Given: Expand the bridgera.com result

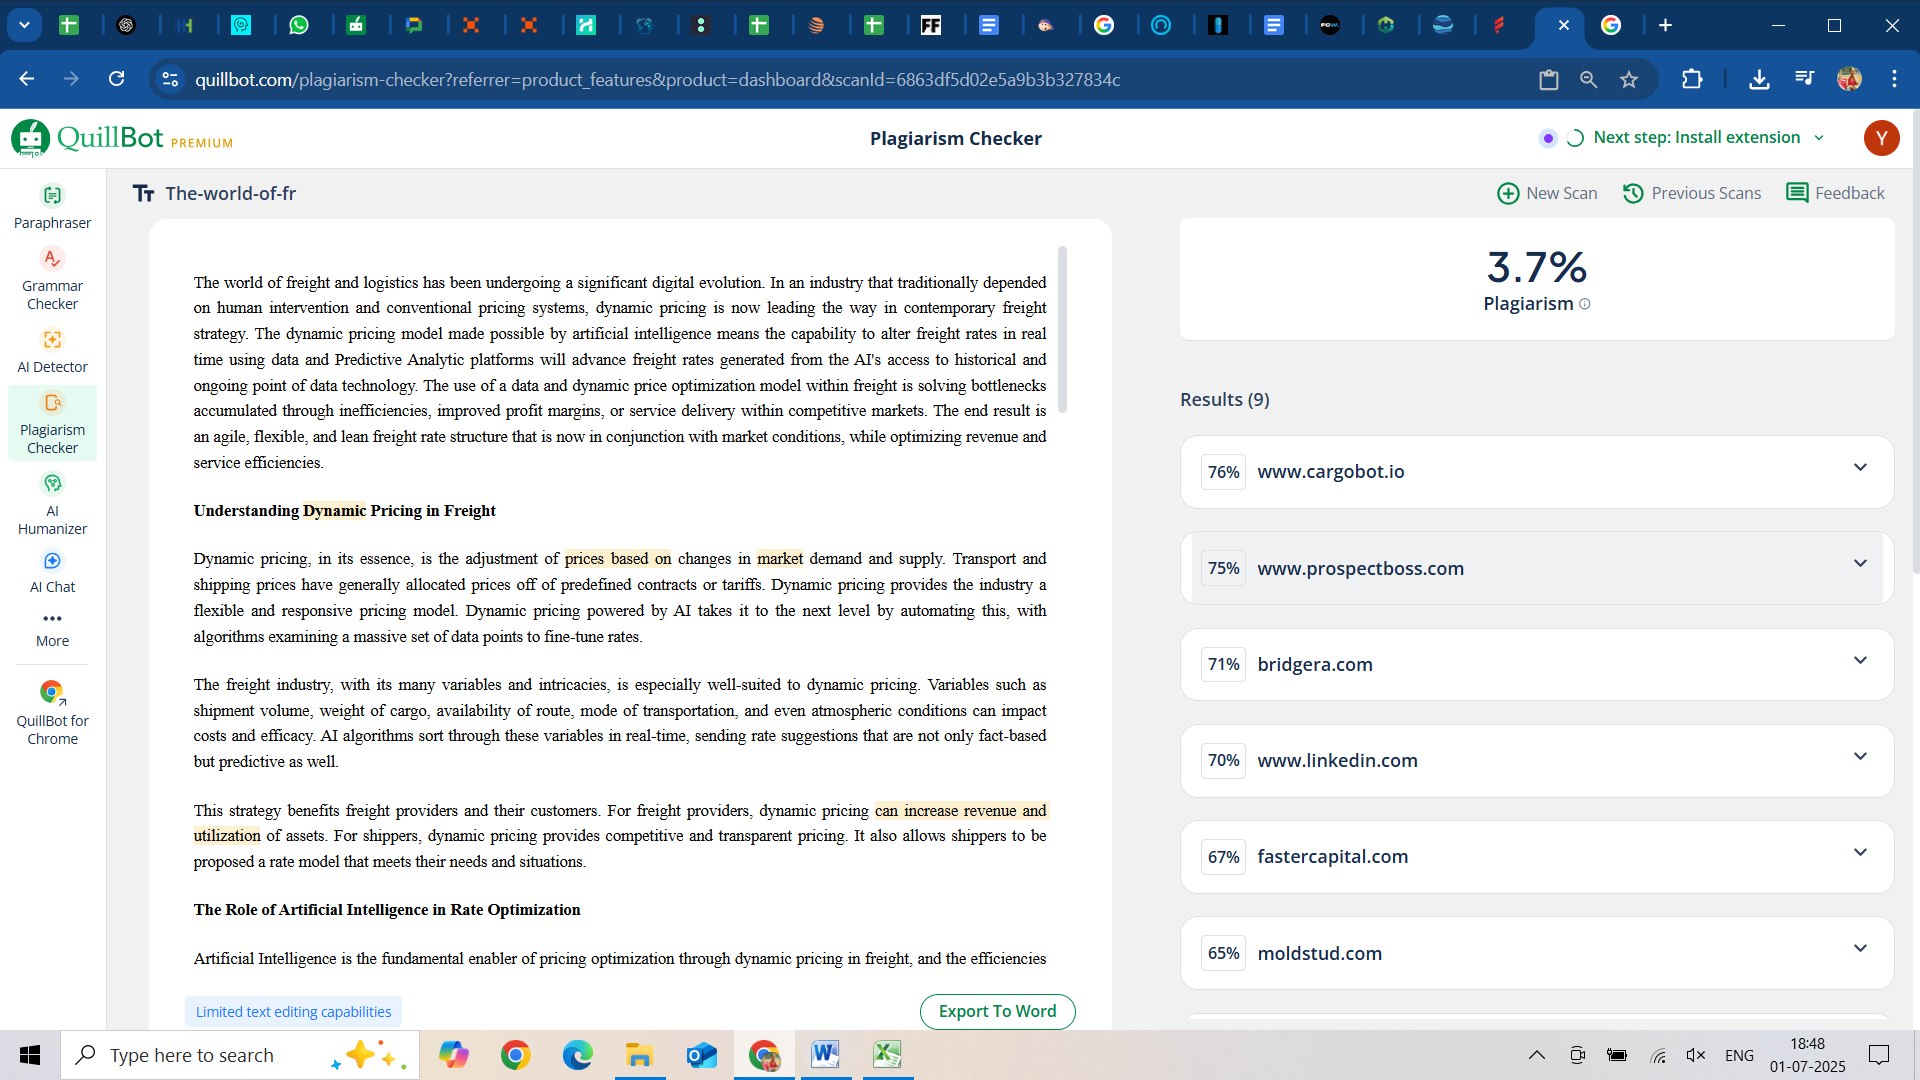Looking at the screenshot, I should point(1859,661).
